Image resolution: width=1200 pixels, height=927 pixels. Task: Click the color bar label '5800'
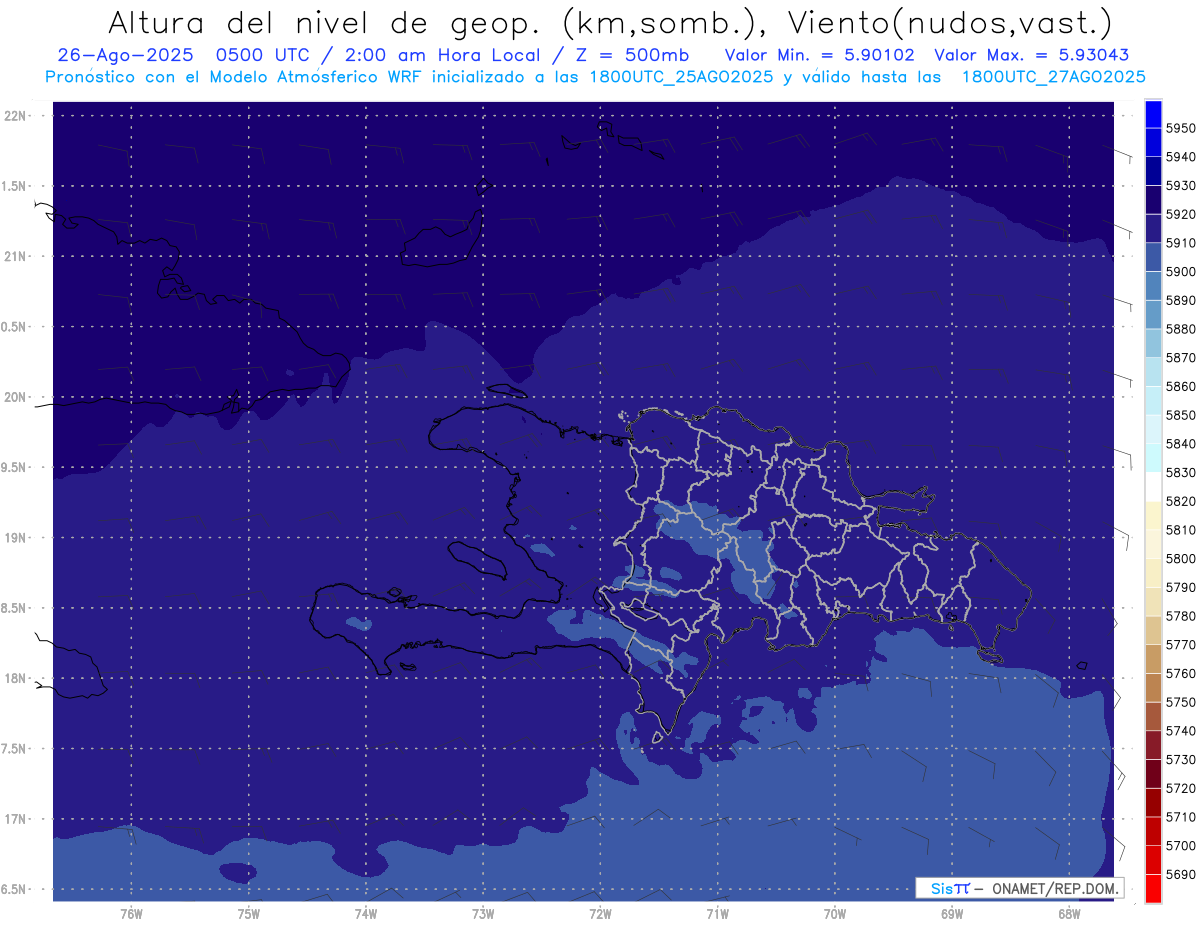pos(1180,559)
